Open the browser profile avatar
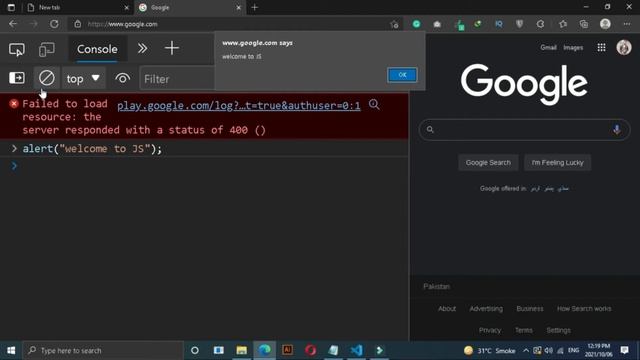The image size is (640, 360). pyautogui.click(x=605, y=24)
